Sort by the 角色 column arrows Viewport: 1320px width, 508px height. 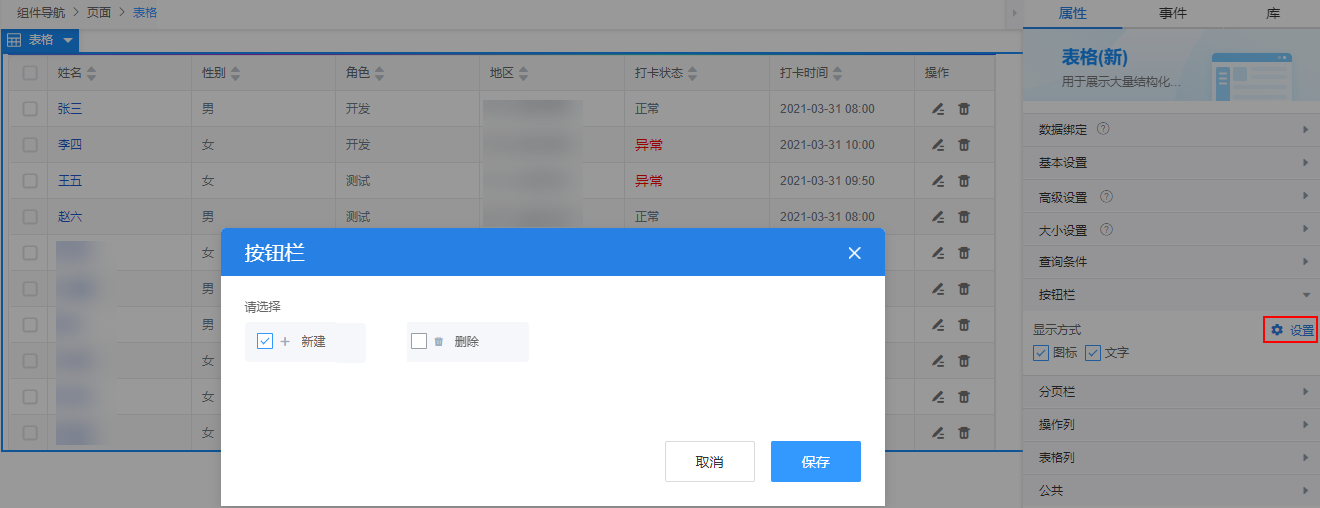[379, 73]
